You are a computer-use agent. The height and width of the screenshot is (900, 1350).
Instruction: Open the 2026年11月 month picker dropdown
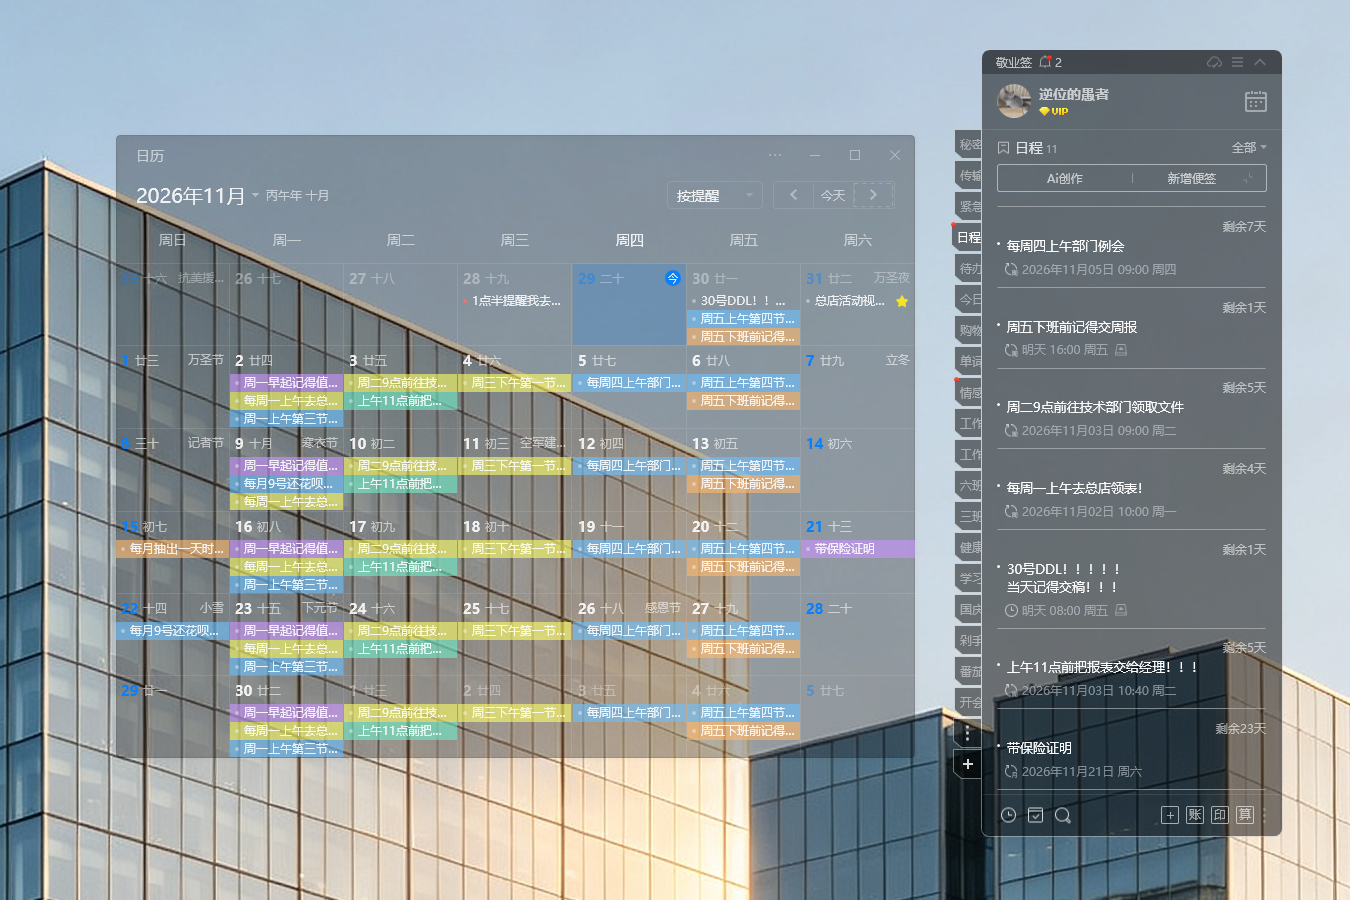click(x=197, y=196)
